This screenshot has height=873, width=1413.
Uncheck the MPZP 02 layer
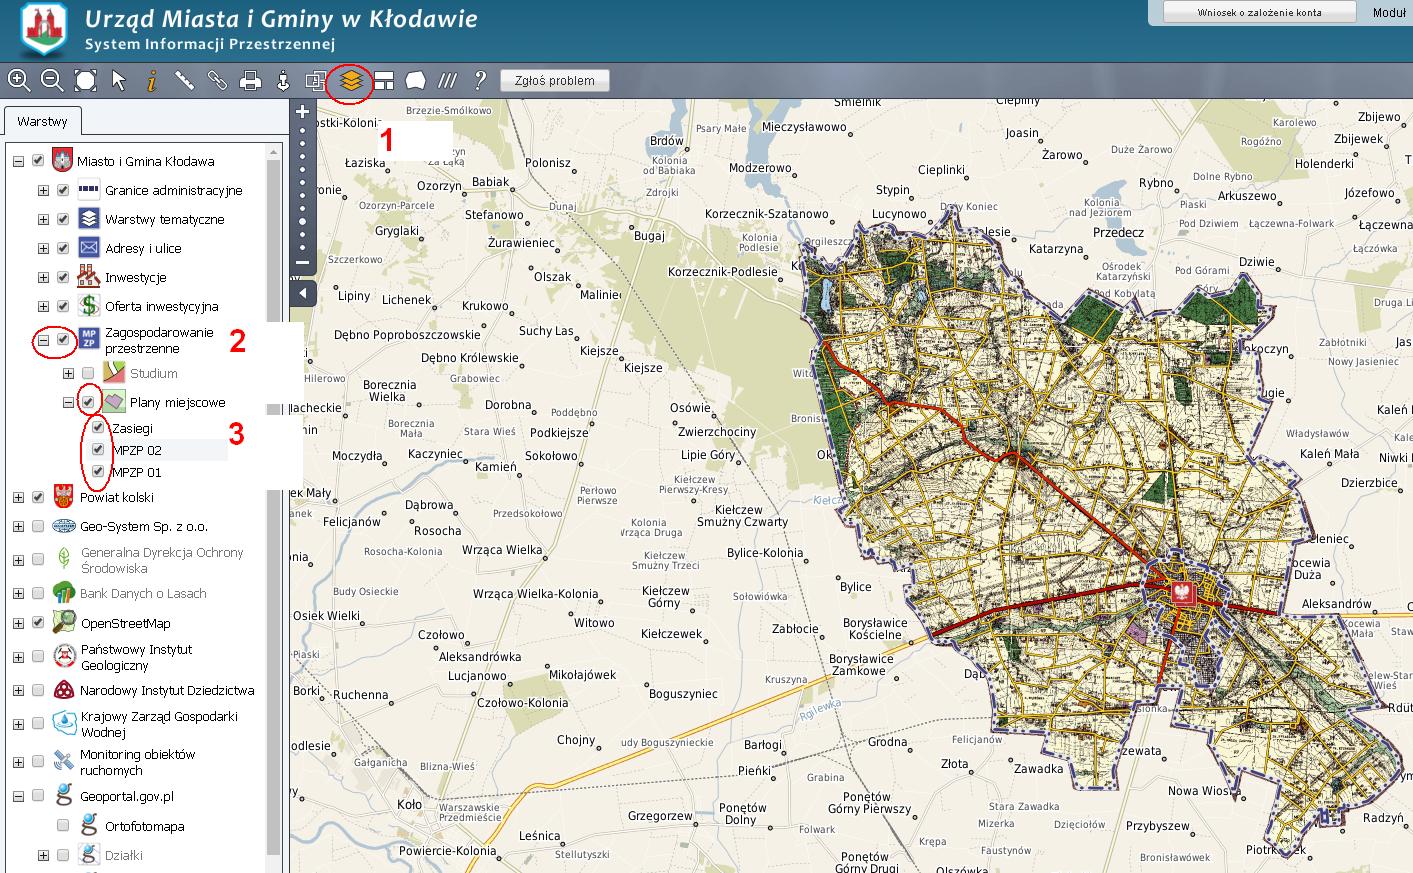[x=98, y=450]
